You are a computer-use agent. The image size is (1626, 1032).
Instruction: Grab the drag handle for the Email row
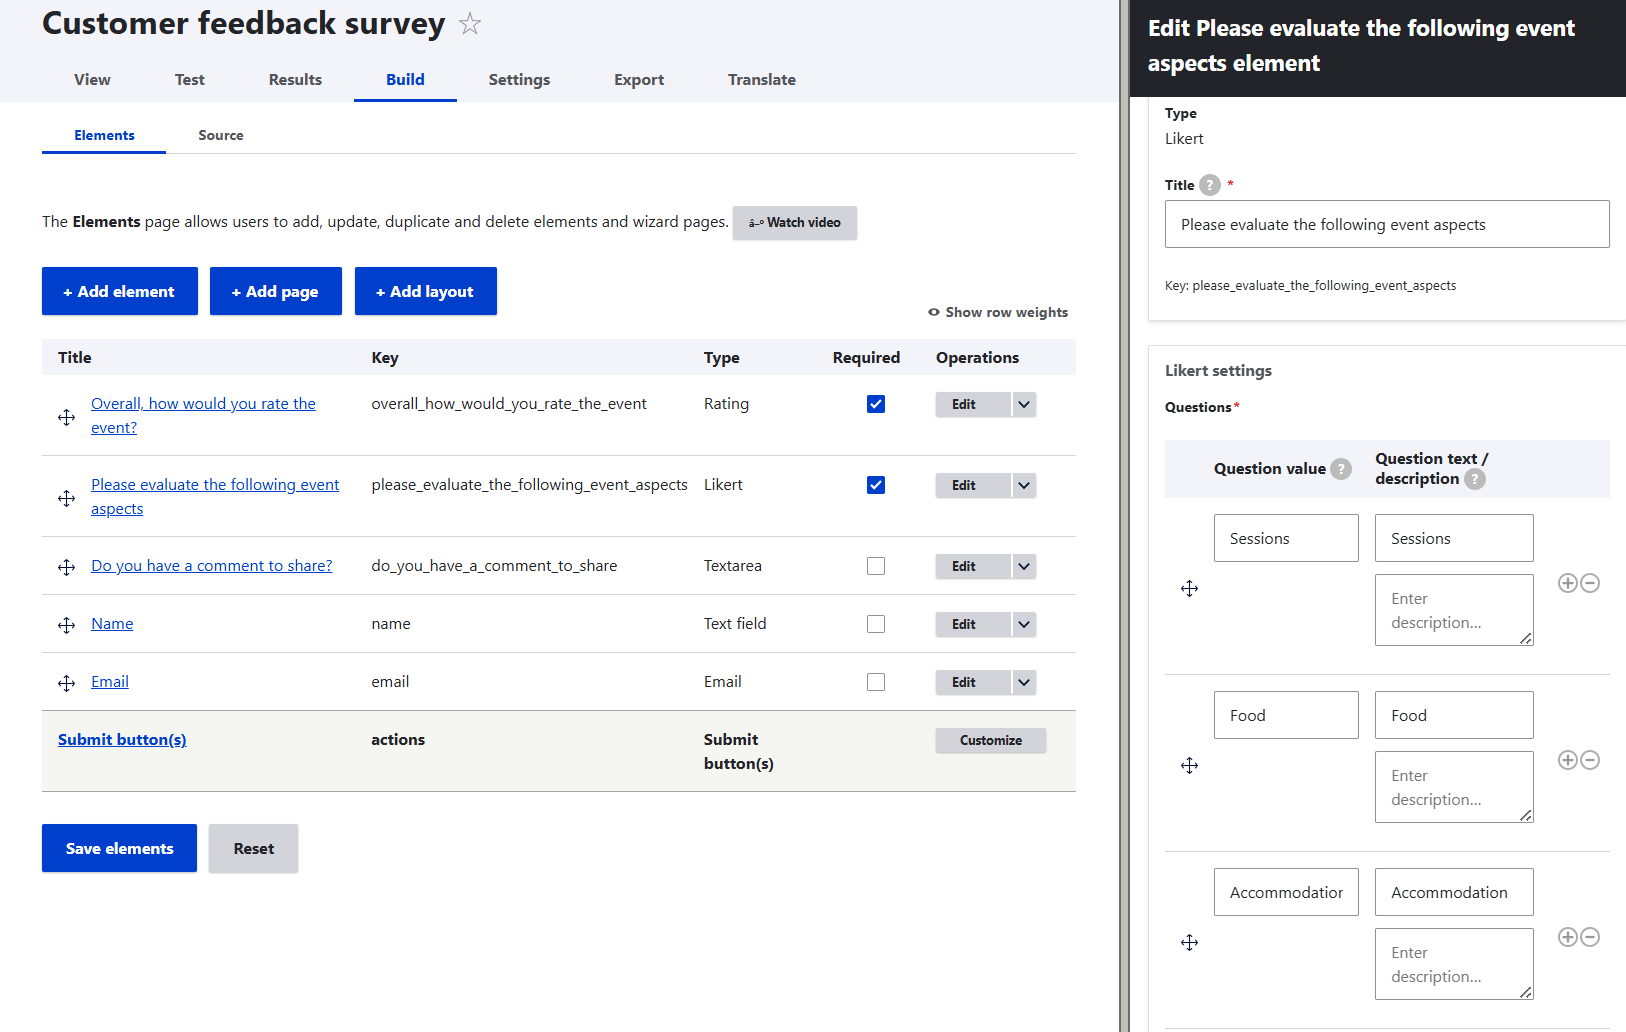pos(66,683)
